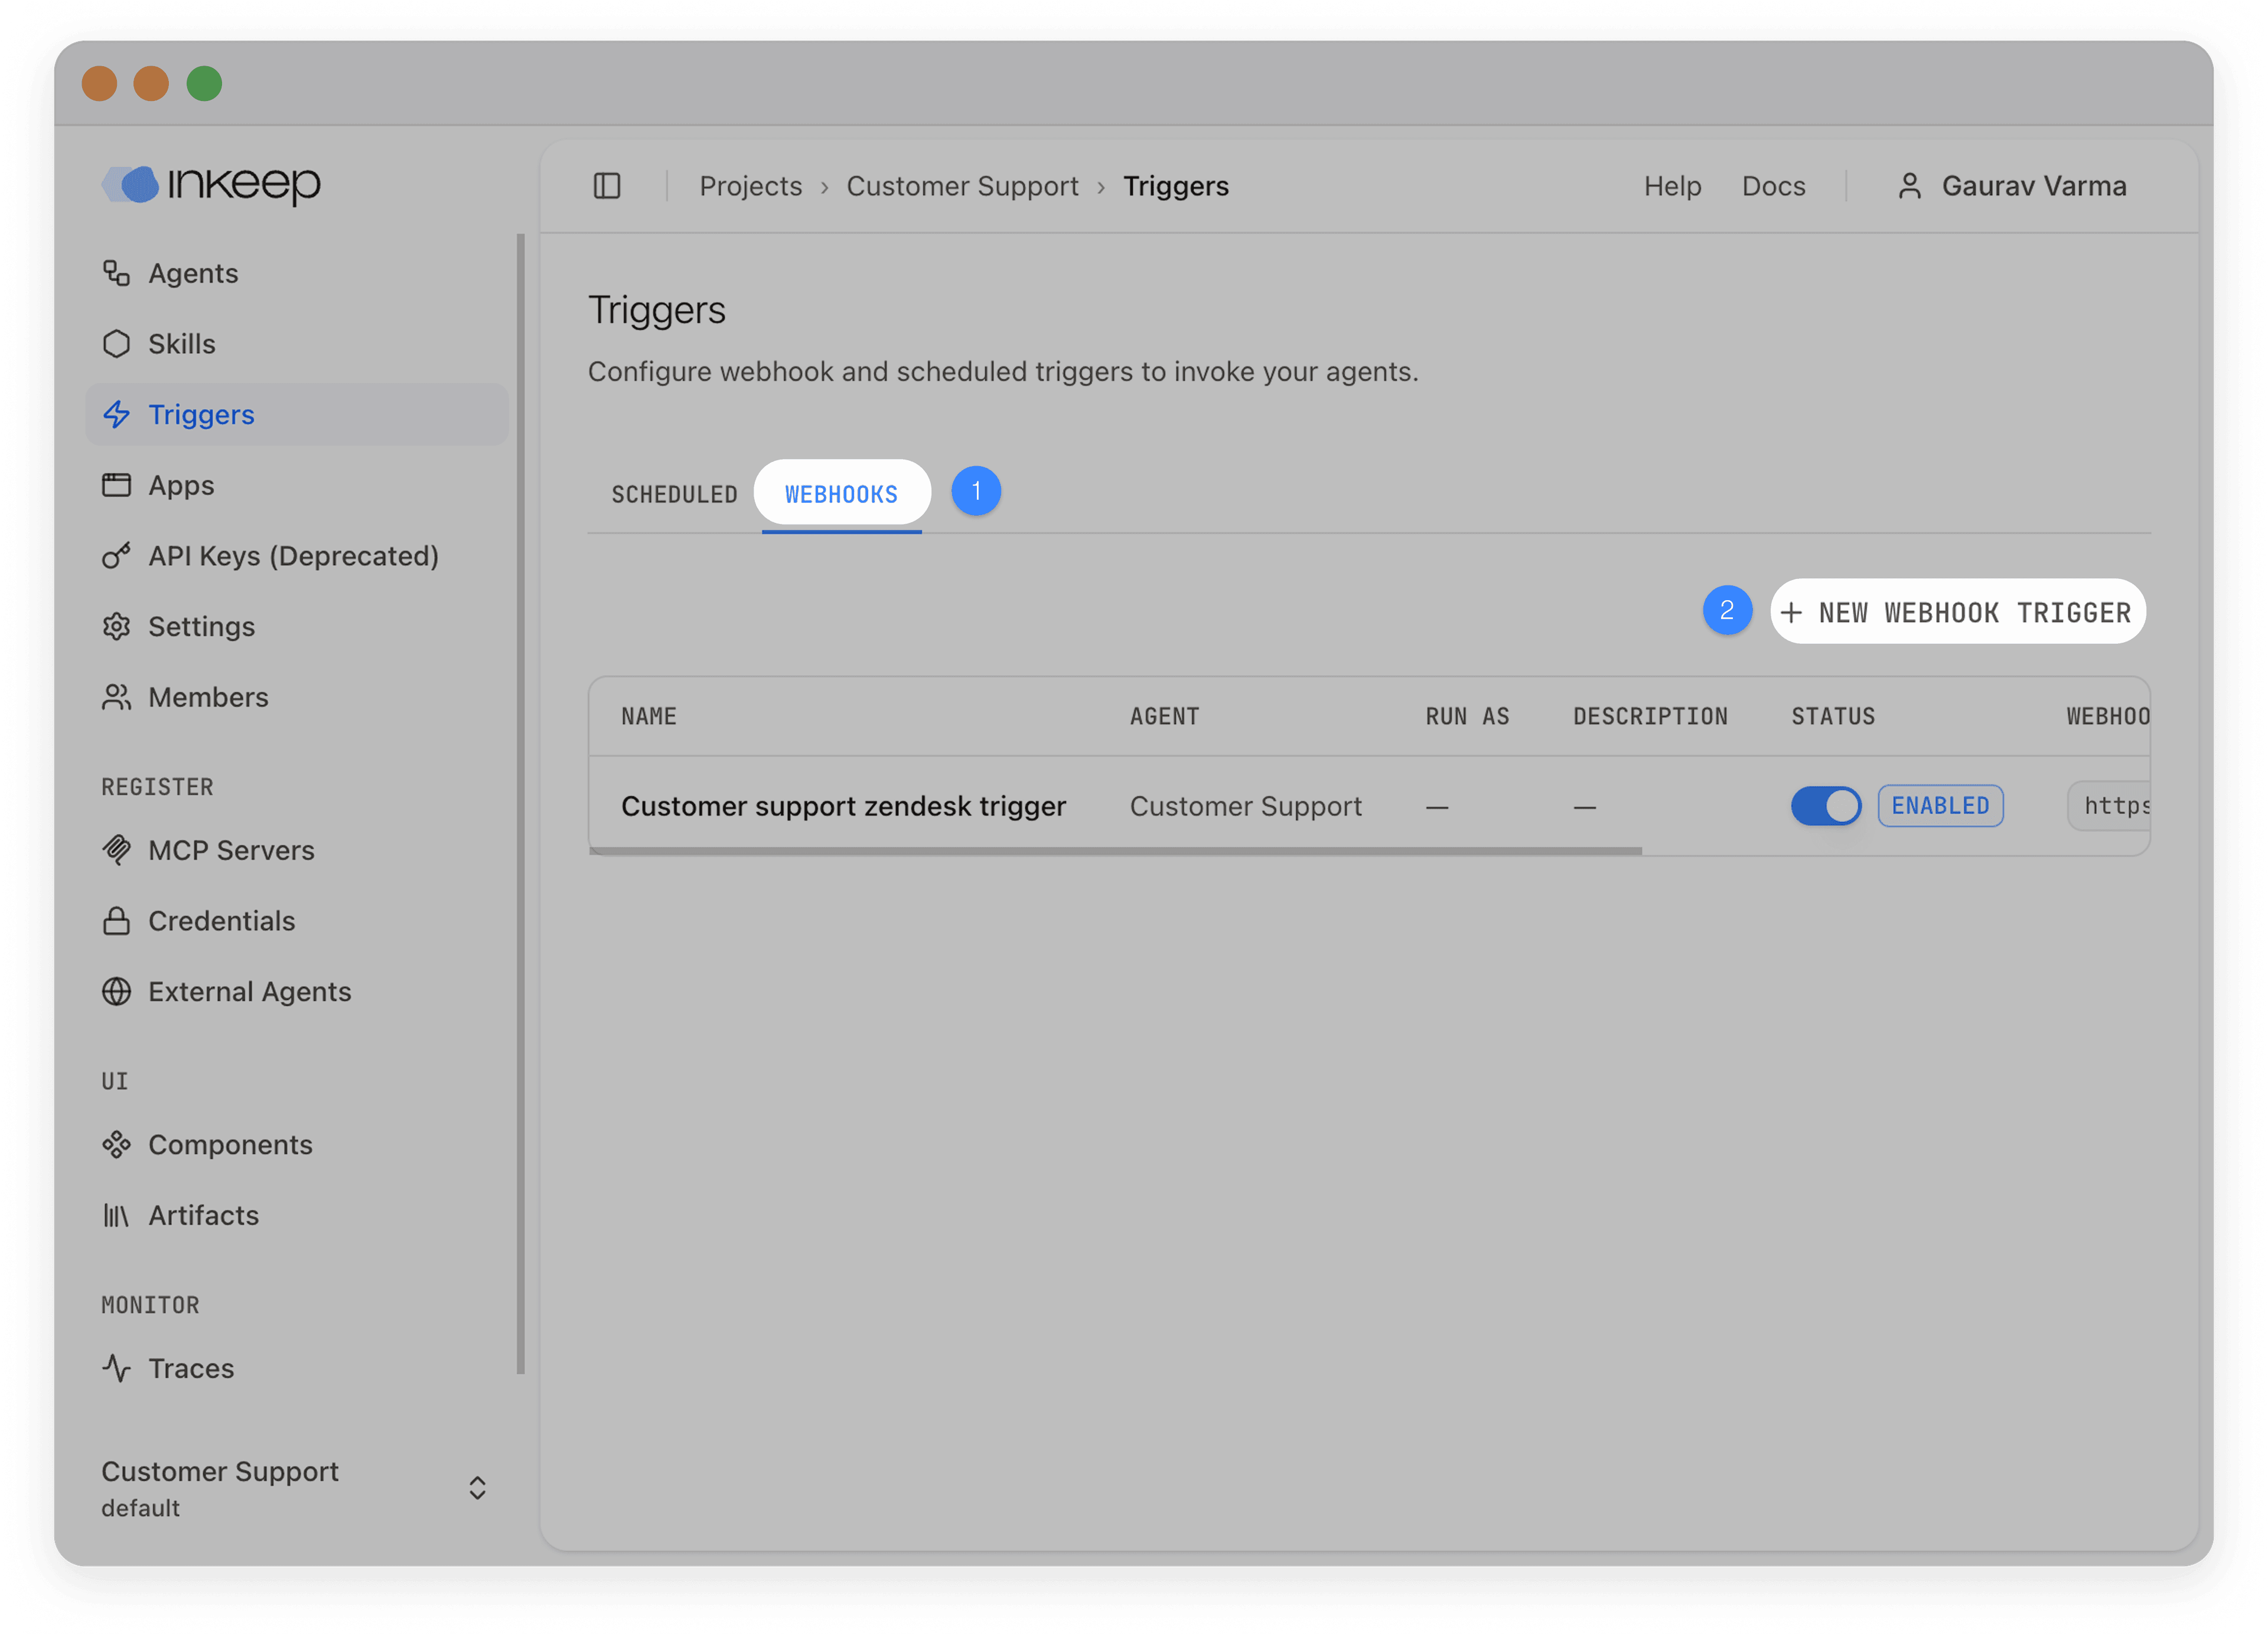Viewport: 2268px width, 1634px height.
Task: Open MCP Servers under Register
Action: 232,850
